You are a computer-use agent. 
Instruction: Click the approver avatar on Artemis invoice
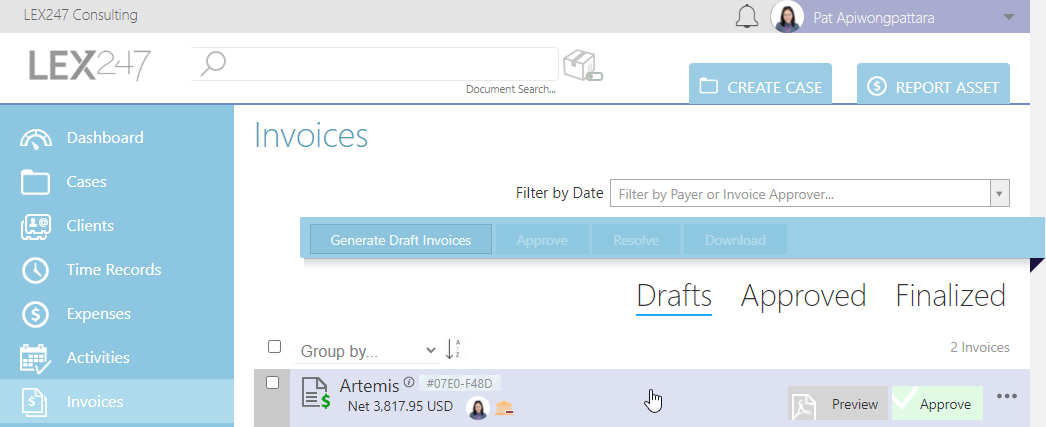478,407
